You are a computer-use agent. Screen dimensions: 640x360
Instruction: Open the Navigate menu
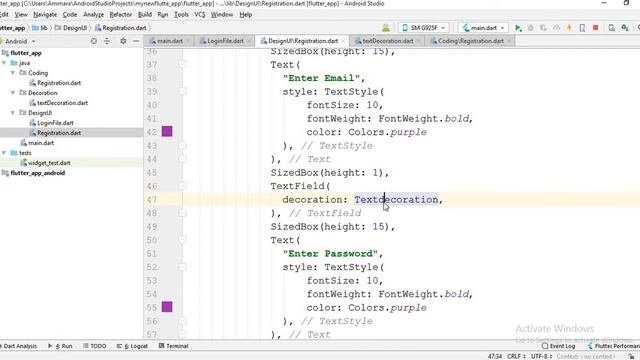[x=45, y=15]
